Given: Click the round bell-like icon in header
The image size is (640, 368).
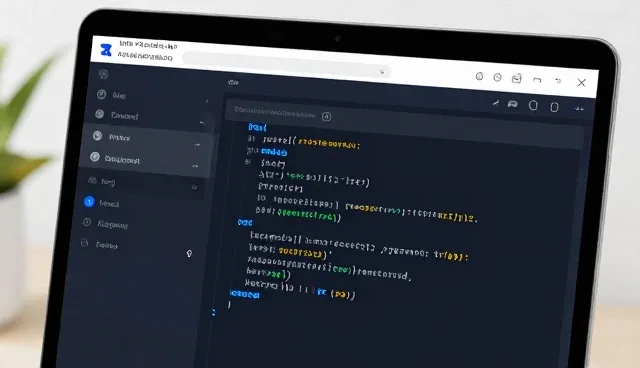Looking at the screenshot, I should (480, 76).
